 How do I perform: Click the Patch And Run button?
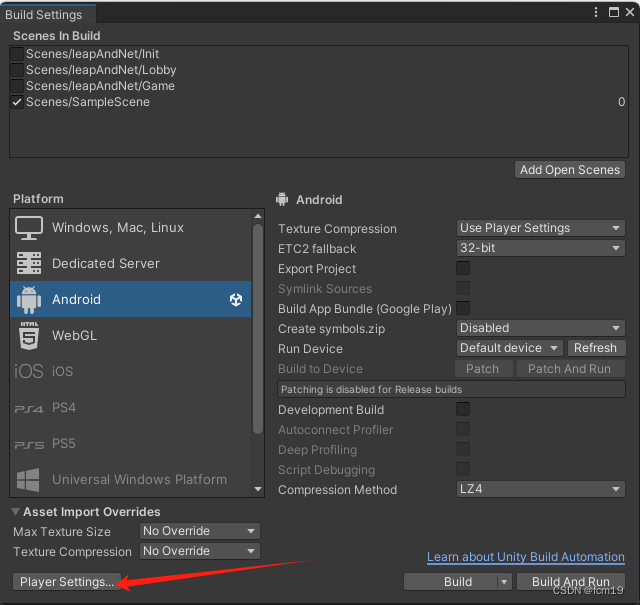pyautogui.click(x=570, y=369)
